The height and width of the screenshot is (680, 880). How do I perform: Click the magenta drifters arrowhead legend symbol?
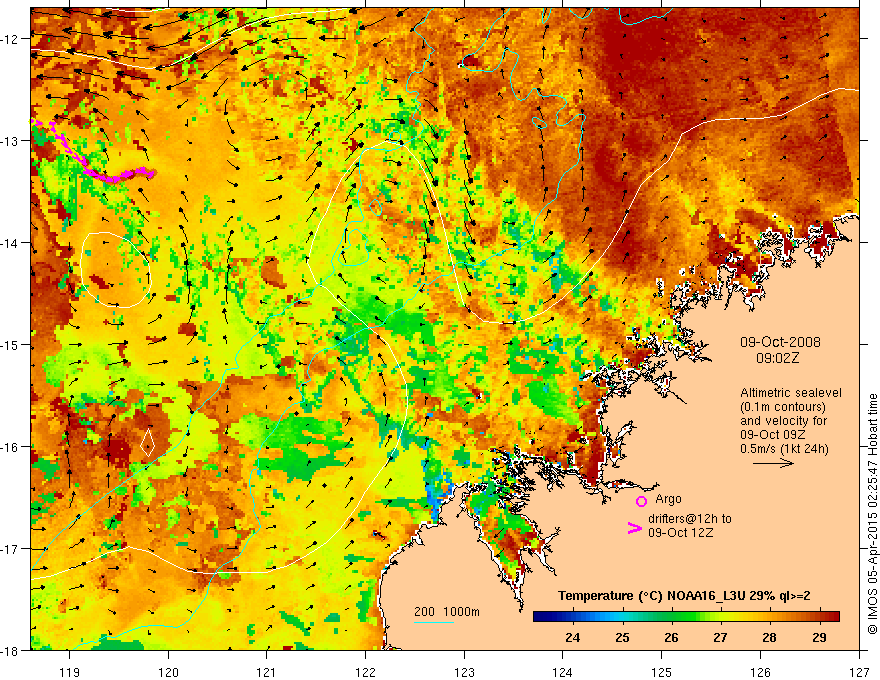[634, 528]
